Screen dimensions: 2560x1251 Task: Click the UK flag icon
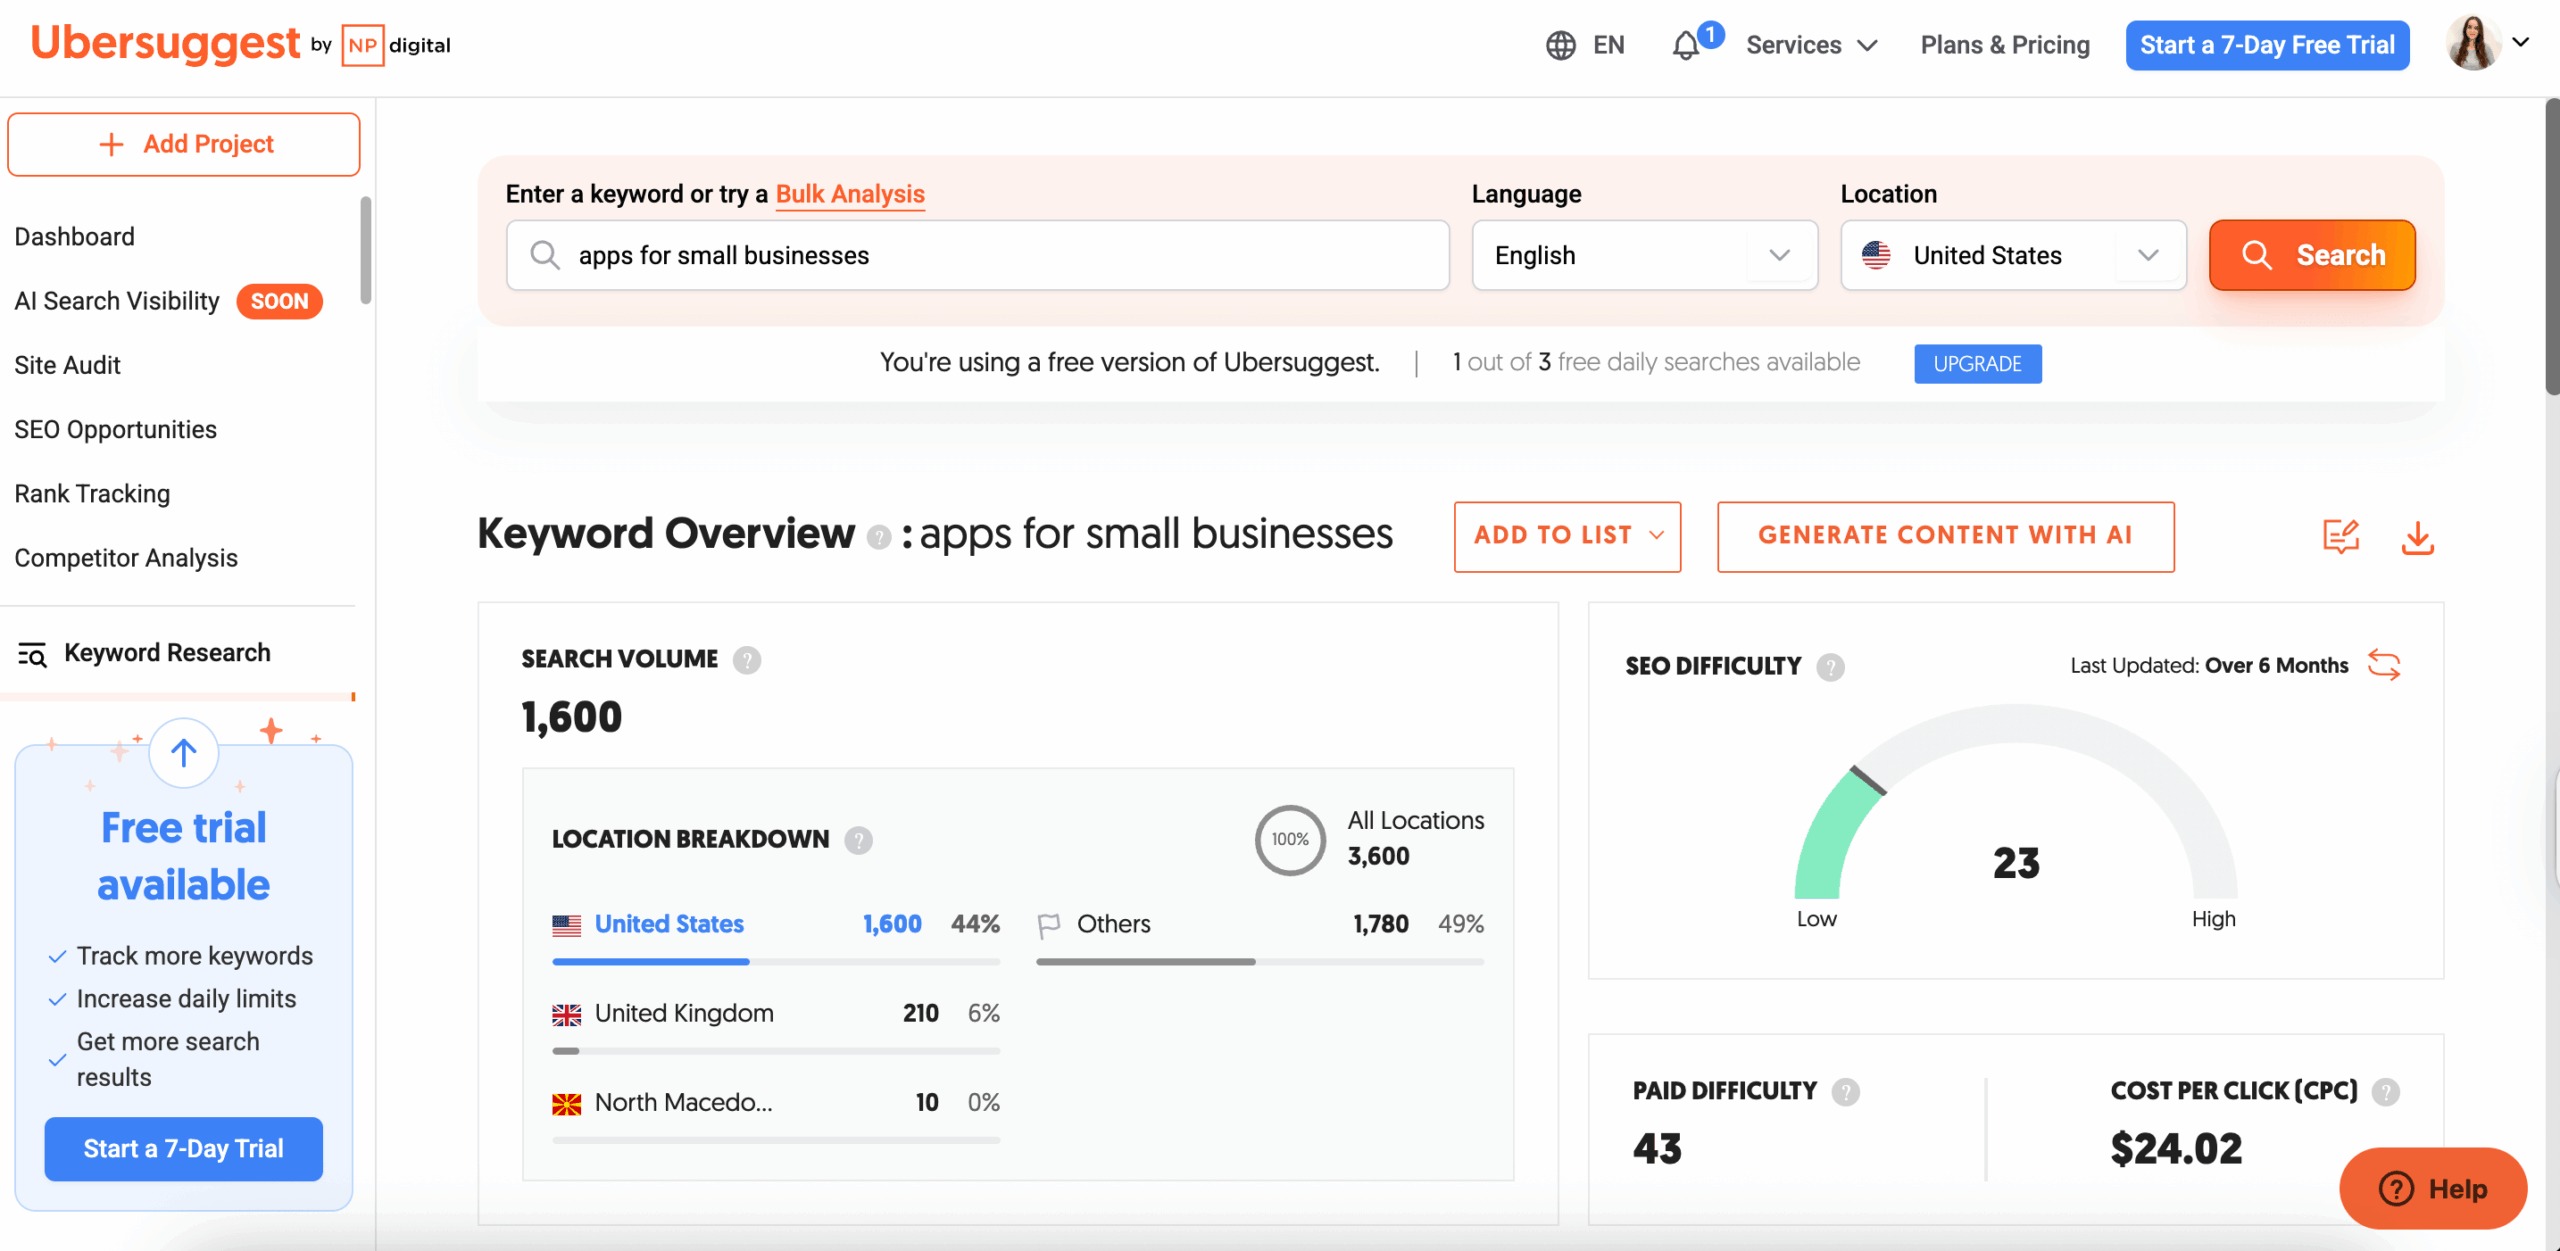pyautogui.click(x=567, y=1015)
